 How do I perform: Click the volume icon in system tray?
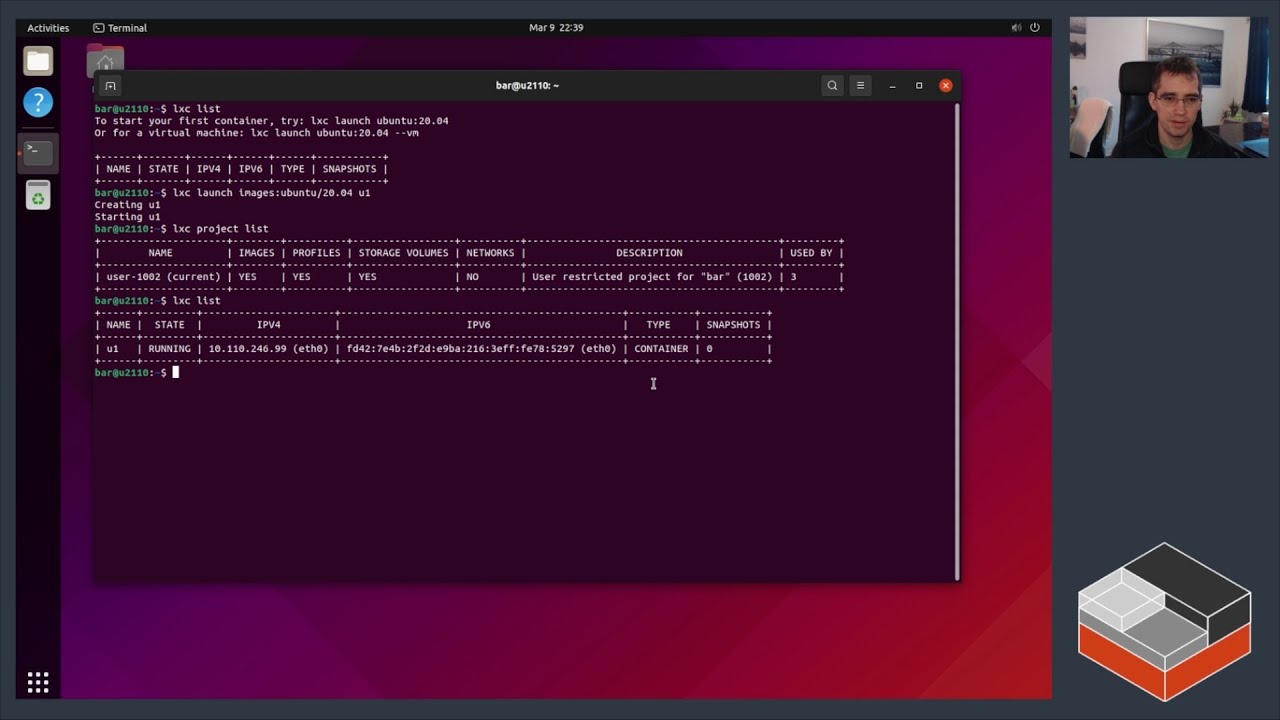(1016, 28)
